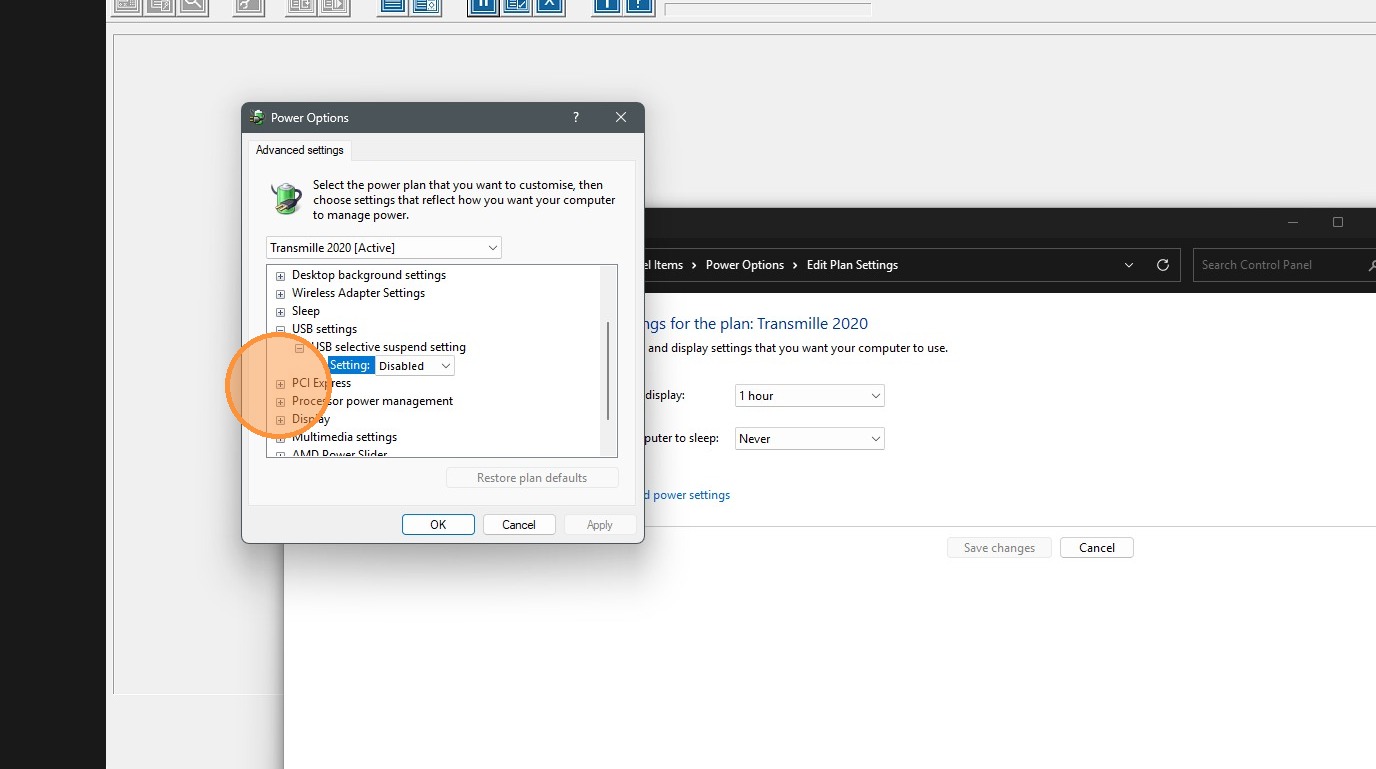Expand the PCI Express node
Screen dimensions: 1376x769
[x=280, y=384]
